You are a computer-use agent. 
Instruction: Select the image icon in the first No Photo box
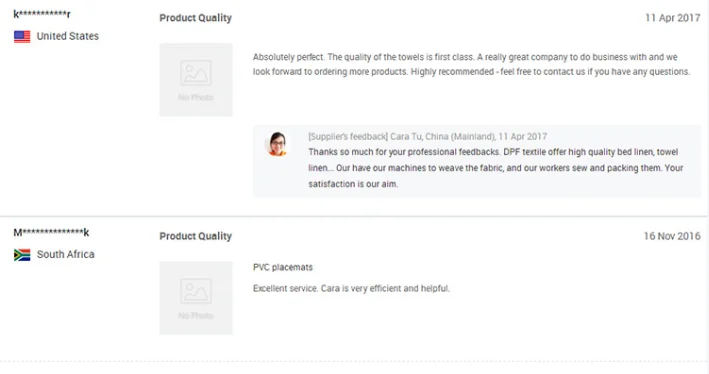[196, 73]
